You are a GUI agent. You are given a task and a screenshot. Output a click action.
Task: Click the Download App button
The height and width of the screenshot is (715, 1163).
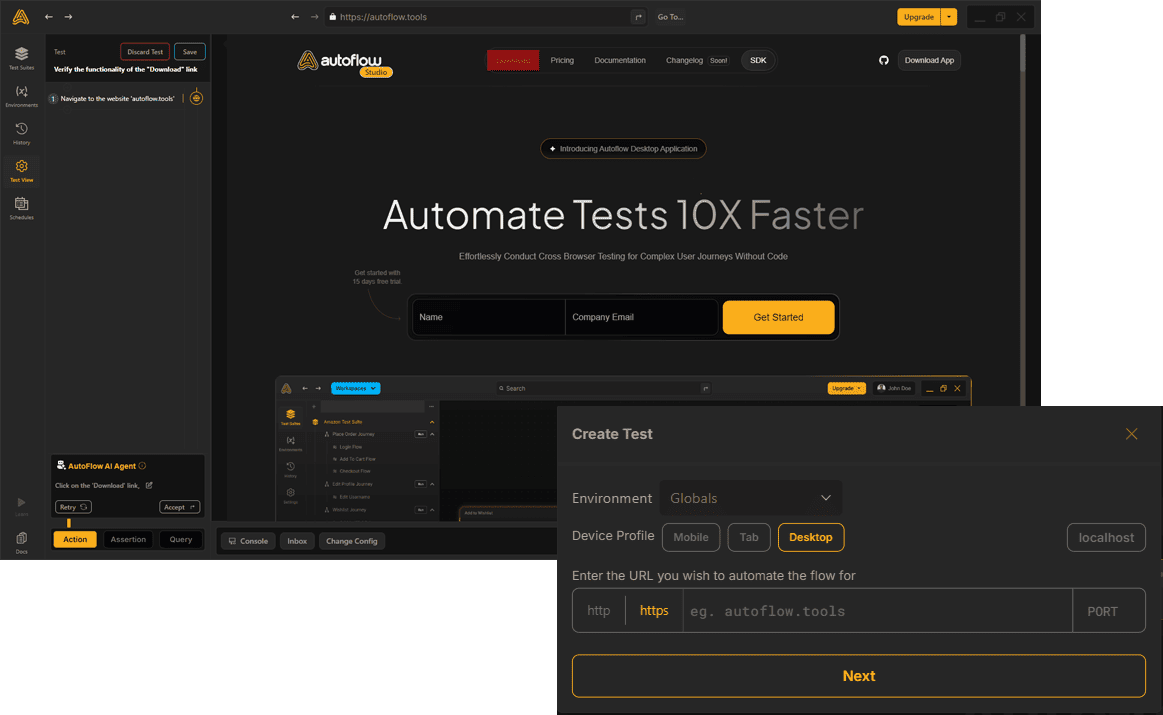[929, 60]
